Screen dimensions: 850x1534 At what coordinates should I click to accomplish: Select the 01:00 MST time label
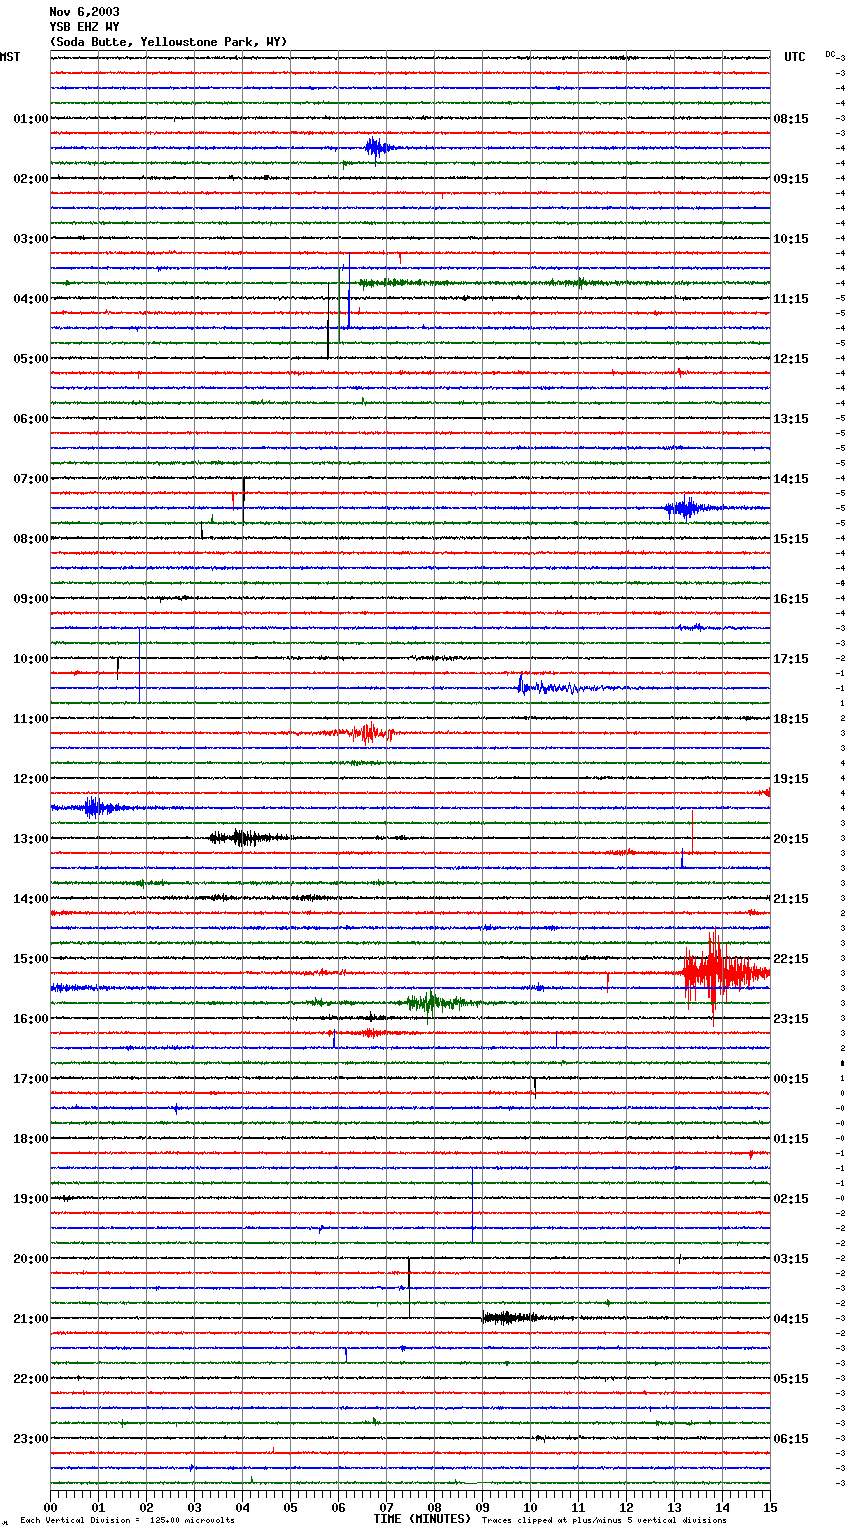pos(31,119)
